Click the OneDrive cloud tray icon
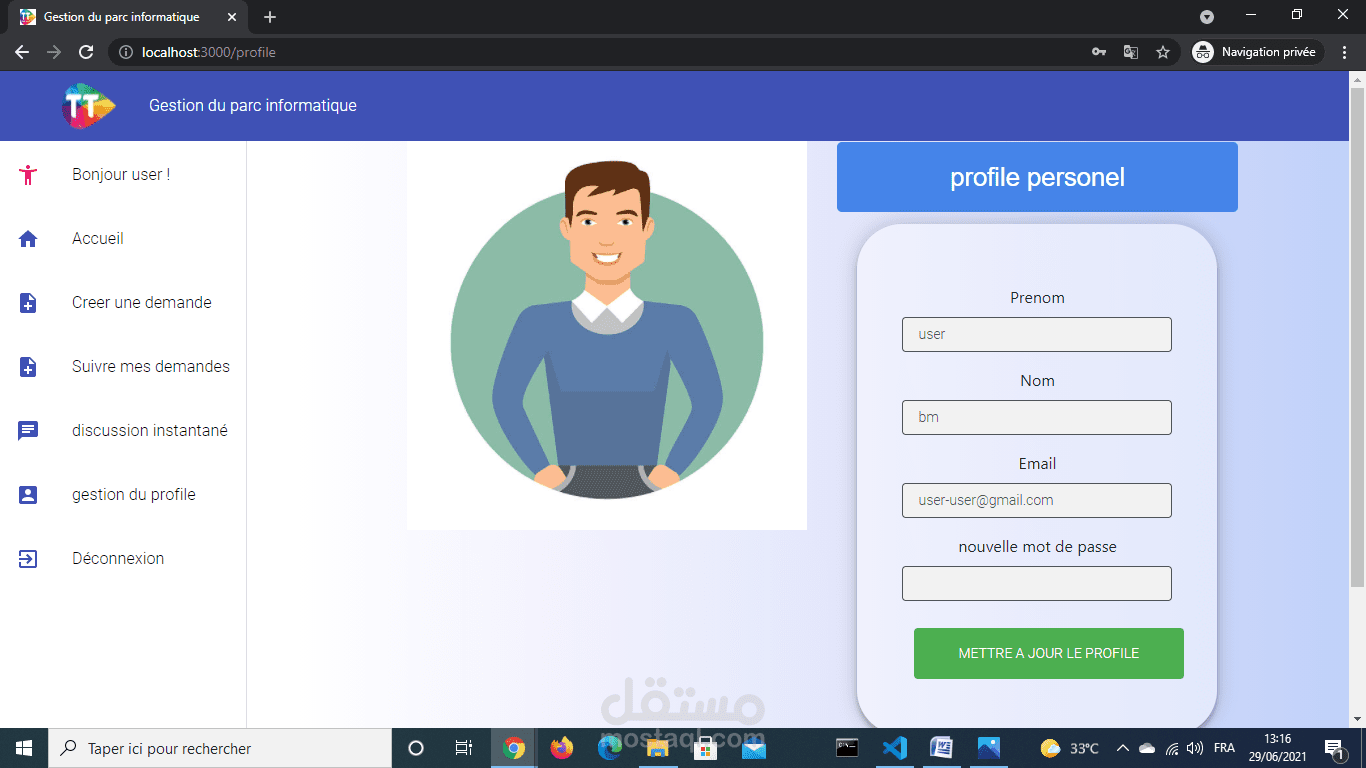1366x768 pixels. [1147, 748]
